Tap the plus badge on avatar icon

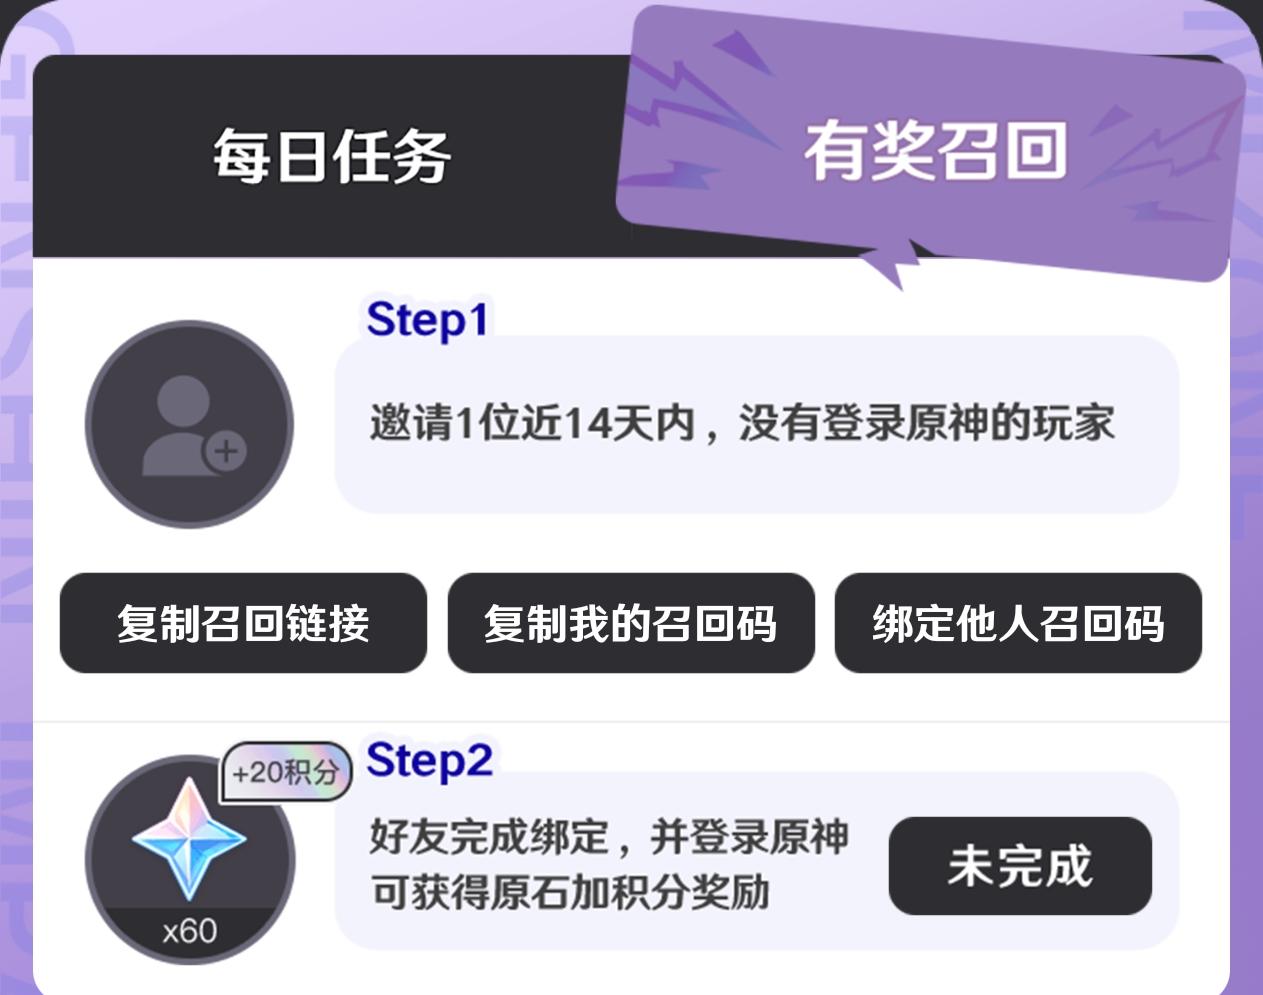coord(227,451)
